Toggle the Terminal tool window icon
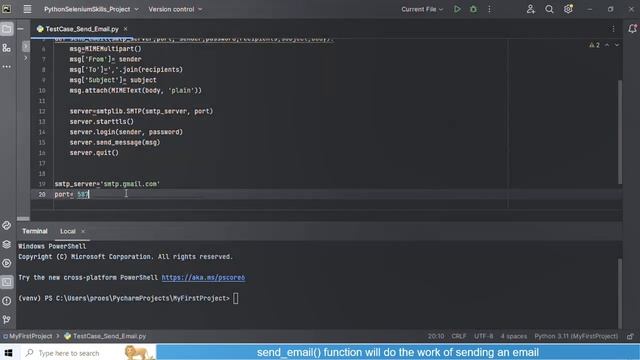 click(7, 282)
